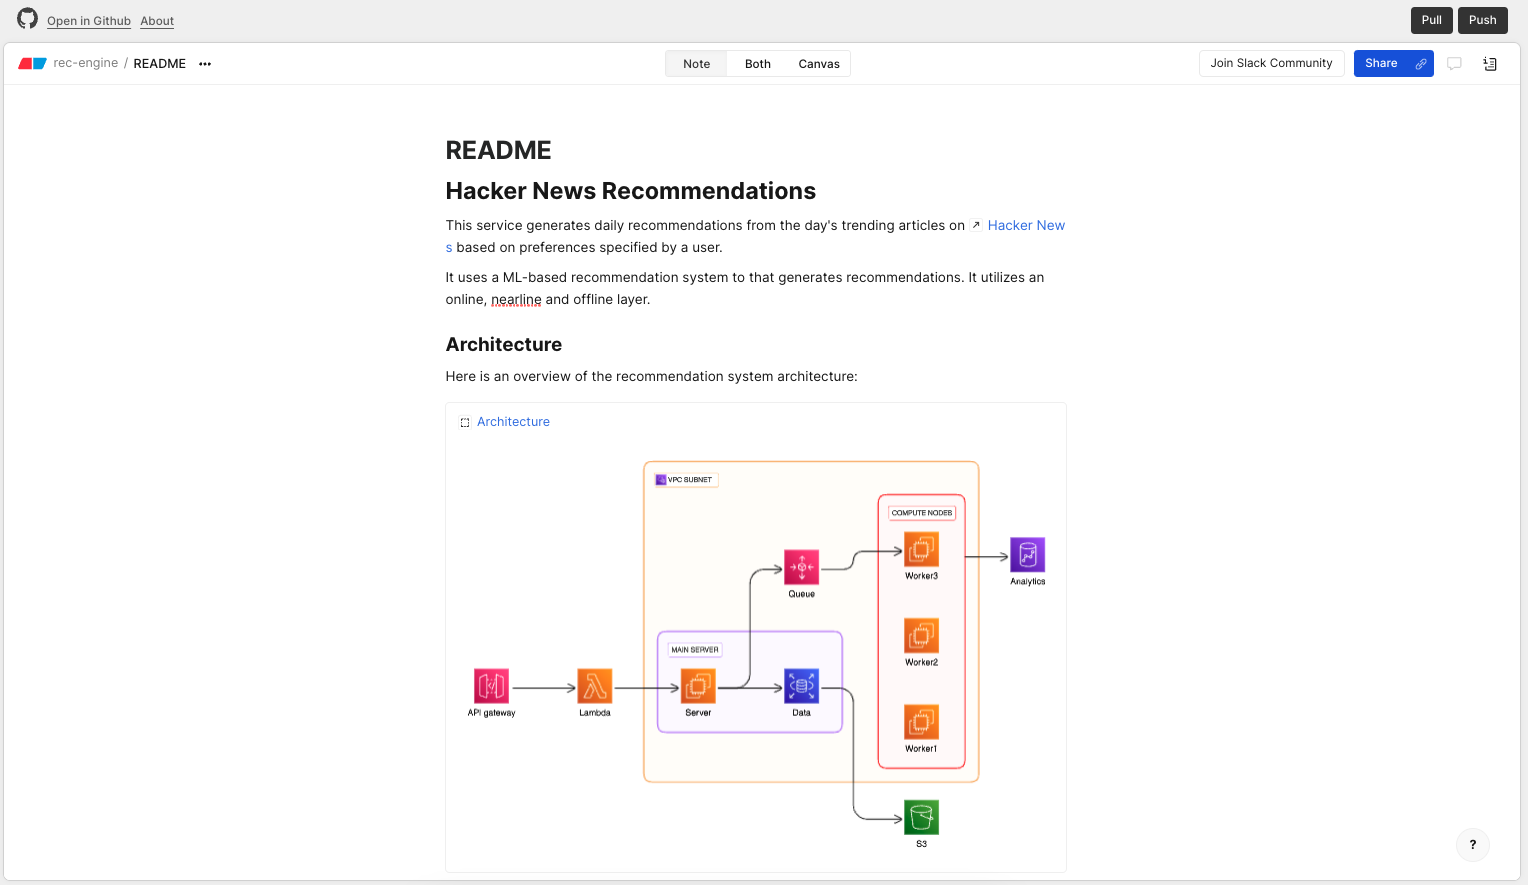Click the Architecture diagram frame icon
The height and width of the screenshot is (885, 1528).
tap(465, 423)
